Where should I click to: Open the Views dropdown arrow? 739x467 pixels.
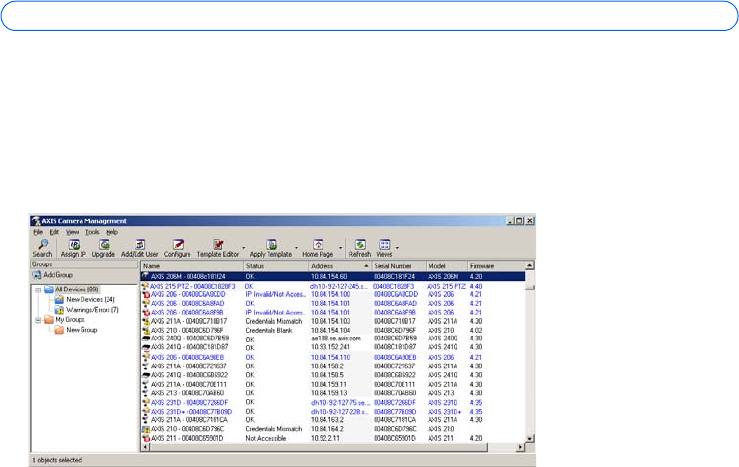398,248
